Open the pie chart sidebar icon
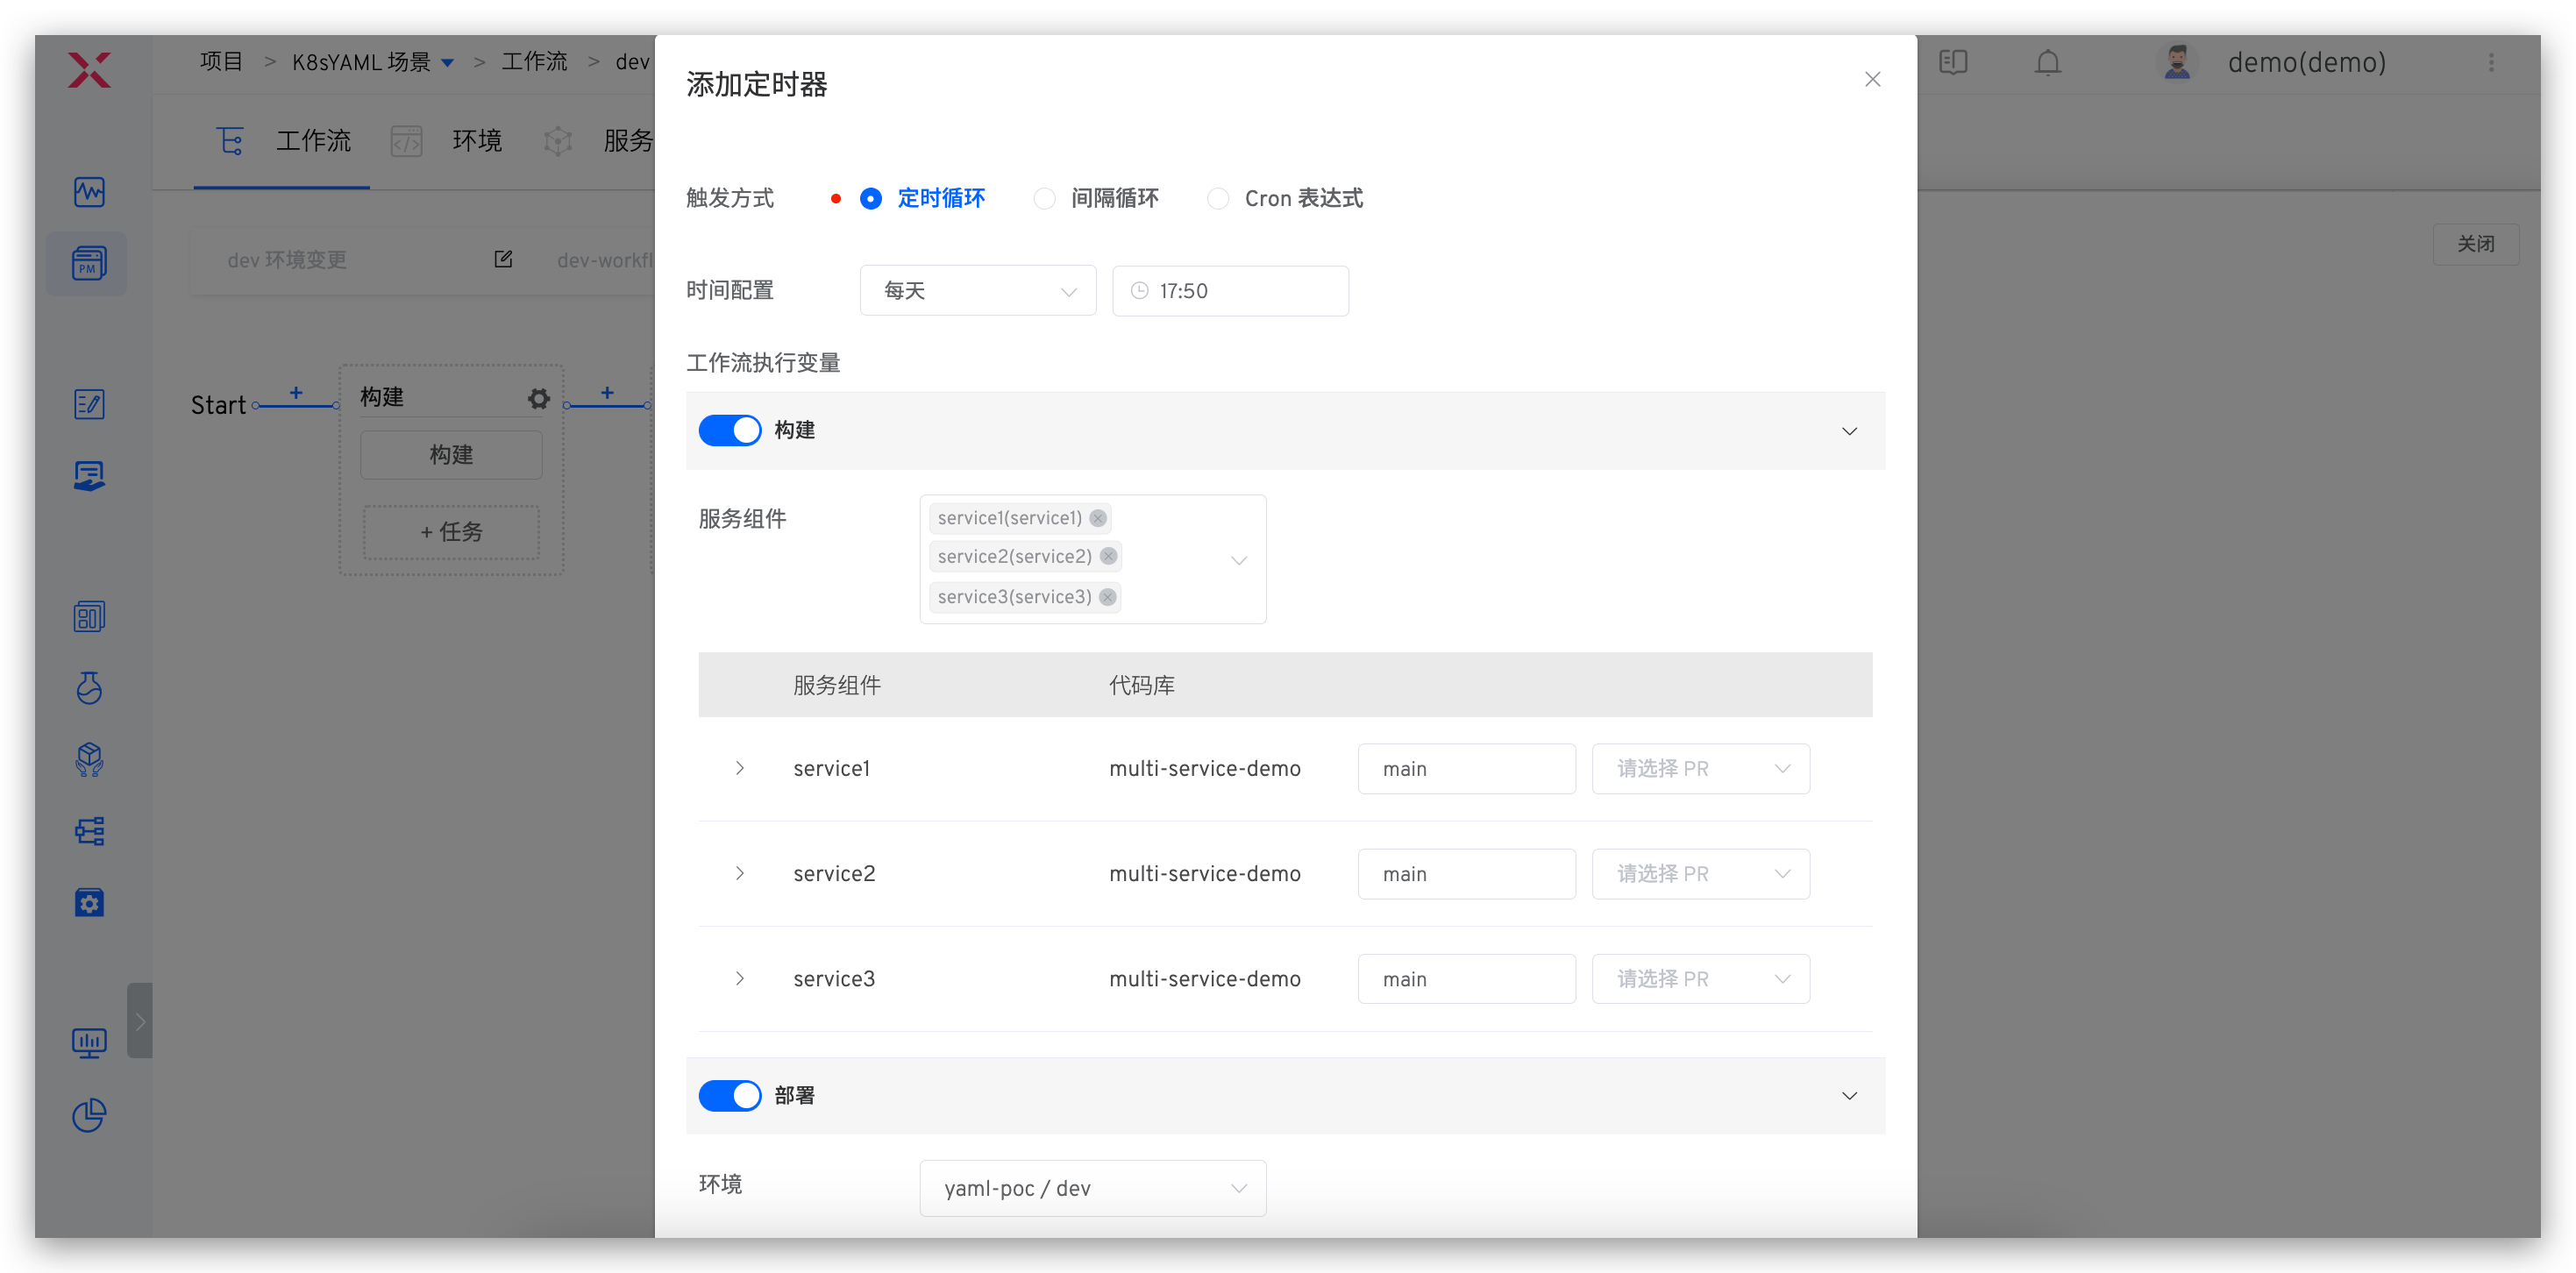The height and width of the screenshot is (1273, 2576). [89, 1114]
